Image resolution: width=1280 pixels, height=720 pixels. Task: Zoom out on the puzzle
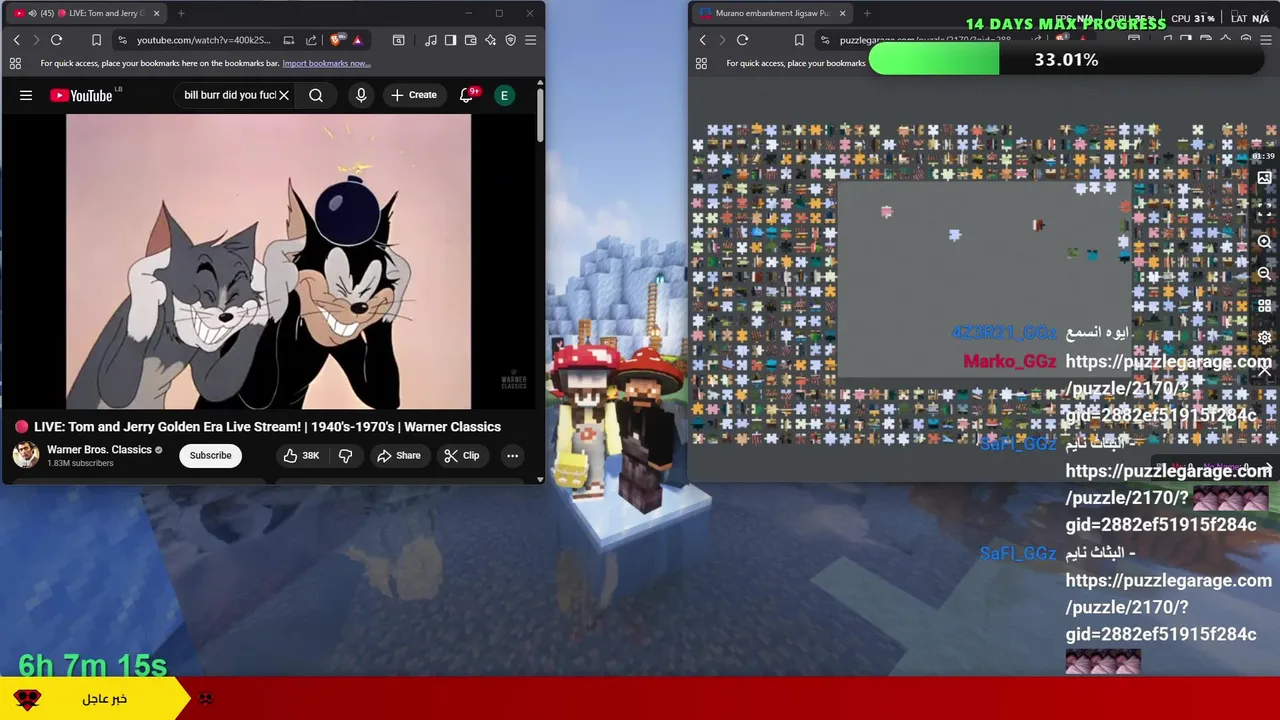[1264, 273]
